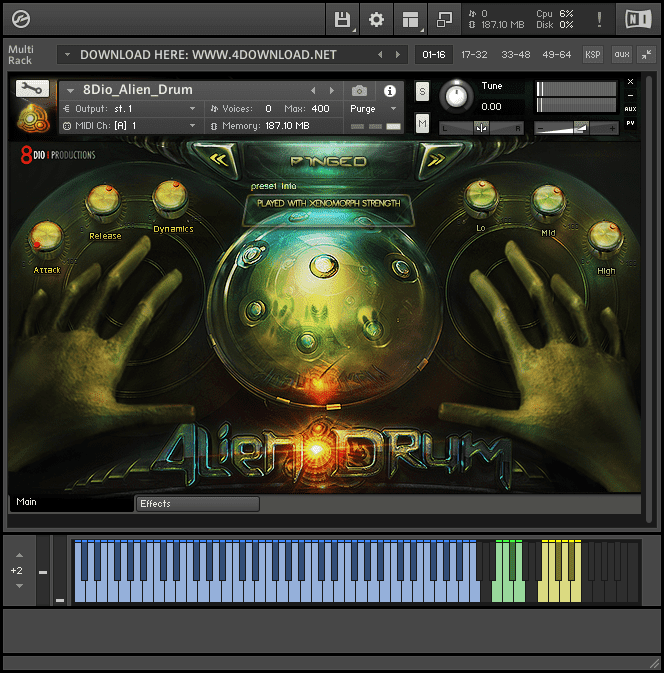664x673 pixels.
Task: Toggle the PV button on instrument header
Action: 630,123
